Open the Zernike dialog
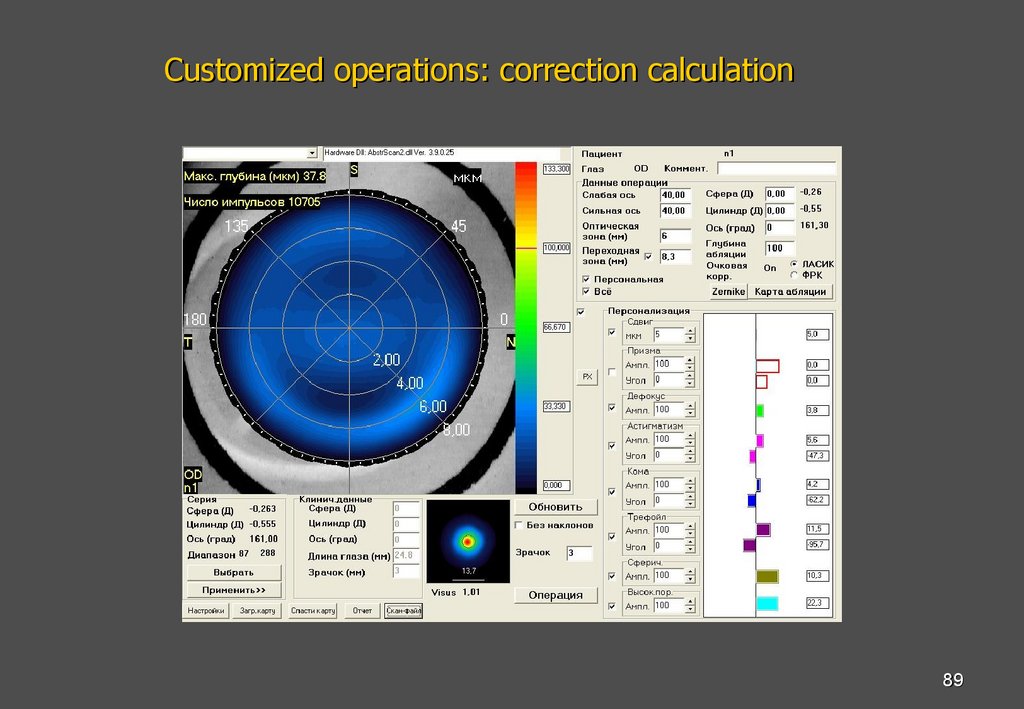The height and width of the screenshot is (709, 1024). pyautogui.click(x=728, y=291)
